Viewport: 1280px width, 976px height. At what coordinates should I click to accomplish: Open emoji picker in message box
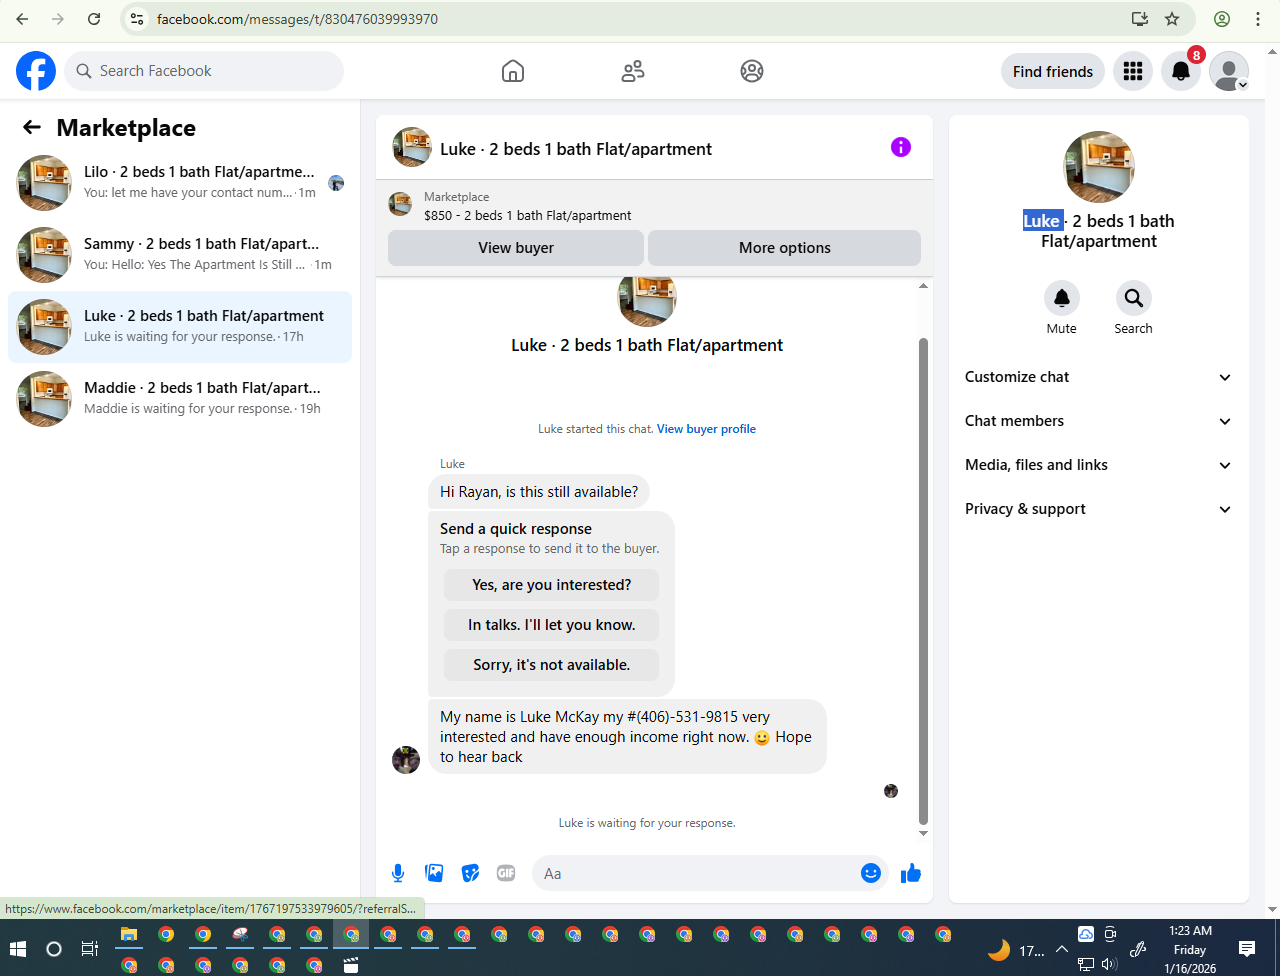pos(871,873)
